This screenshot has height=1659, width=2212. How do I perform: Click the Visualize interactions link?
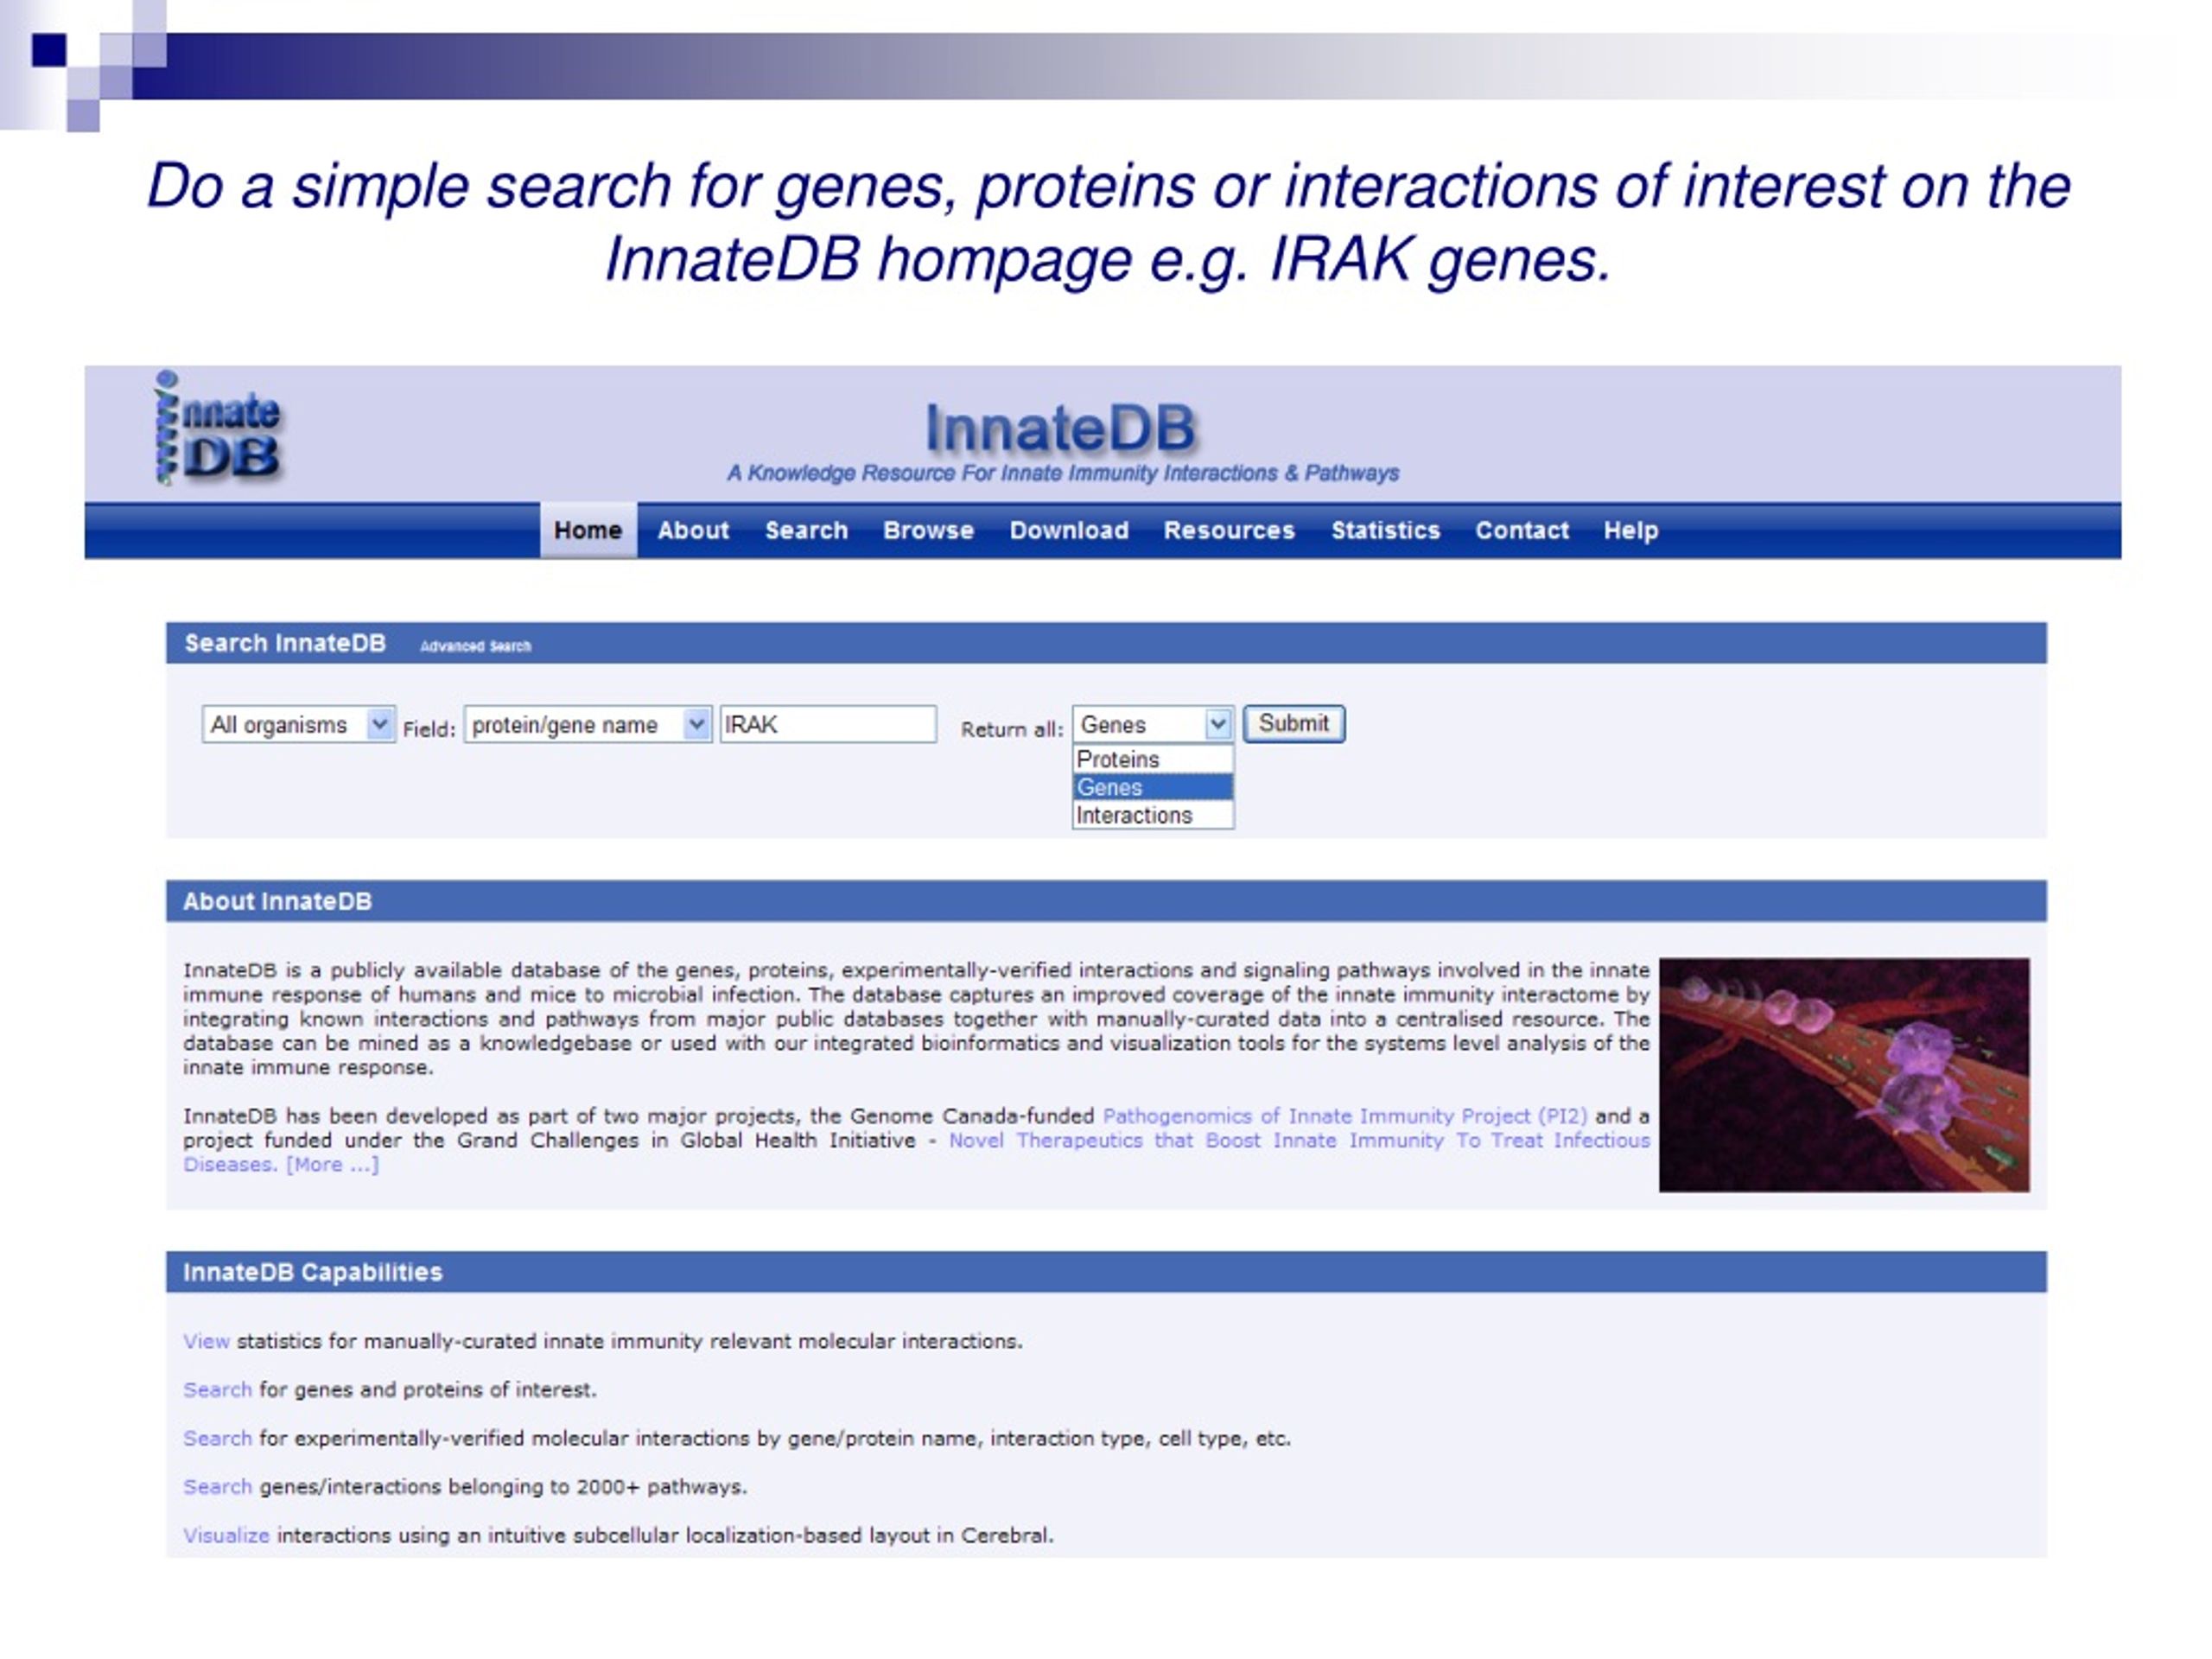pyautogui.click(x=226, y=1535)
